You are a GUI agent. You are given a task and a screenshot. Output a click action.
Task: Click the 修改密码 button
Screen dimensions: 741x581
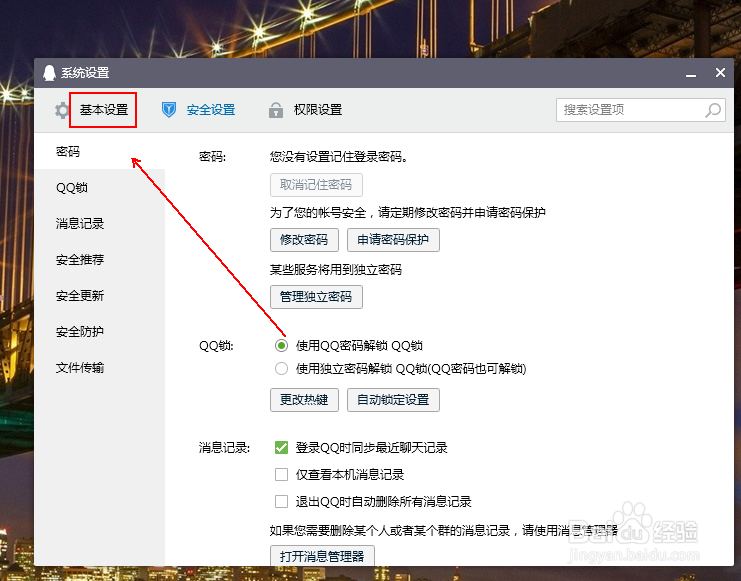click(x=304, y=240)
